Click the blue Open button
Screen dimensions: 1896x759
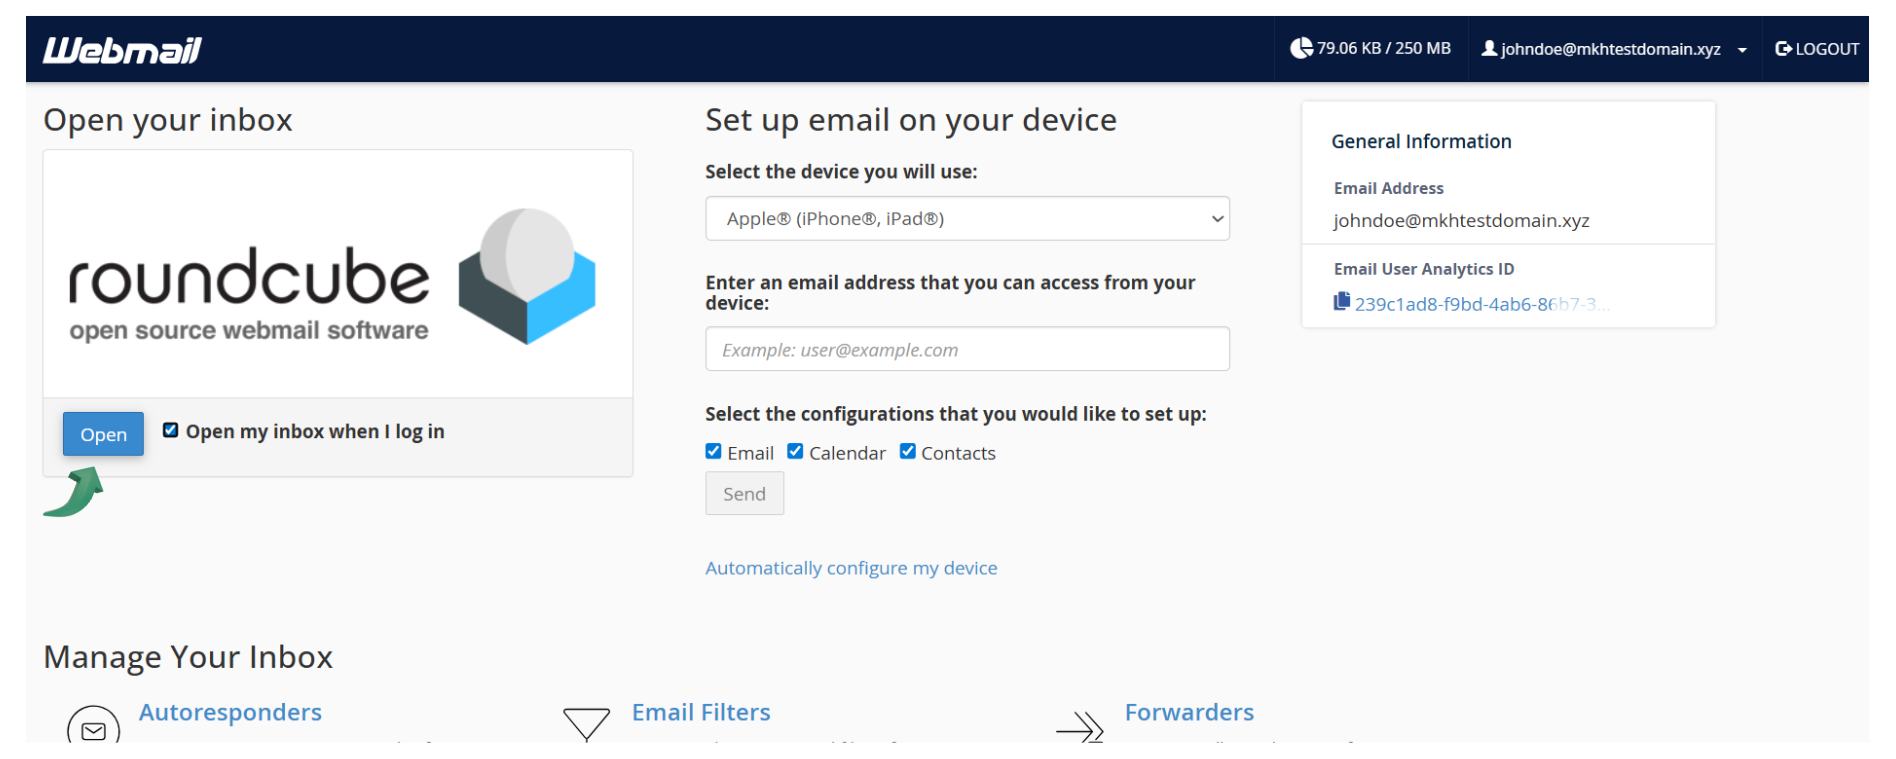point(103,434)
